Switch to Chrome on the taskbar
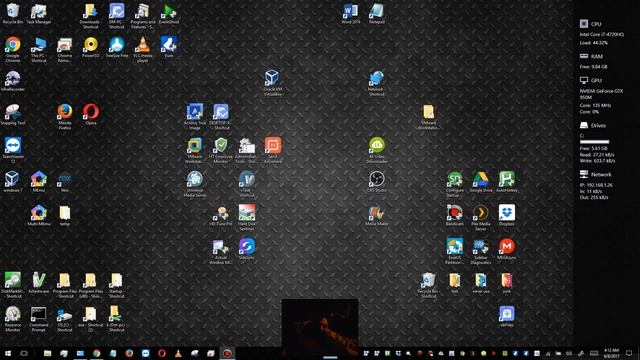Screen dimensions: 640x360 point(96,353)
